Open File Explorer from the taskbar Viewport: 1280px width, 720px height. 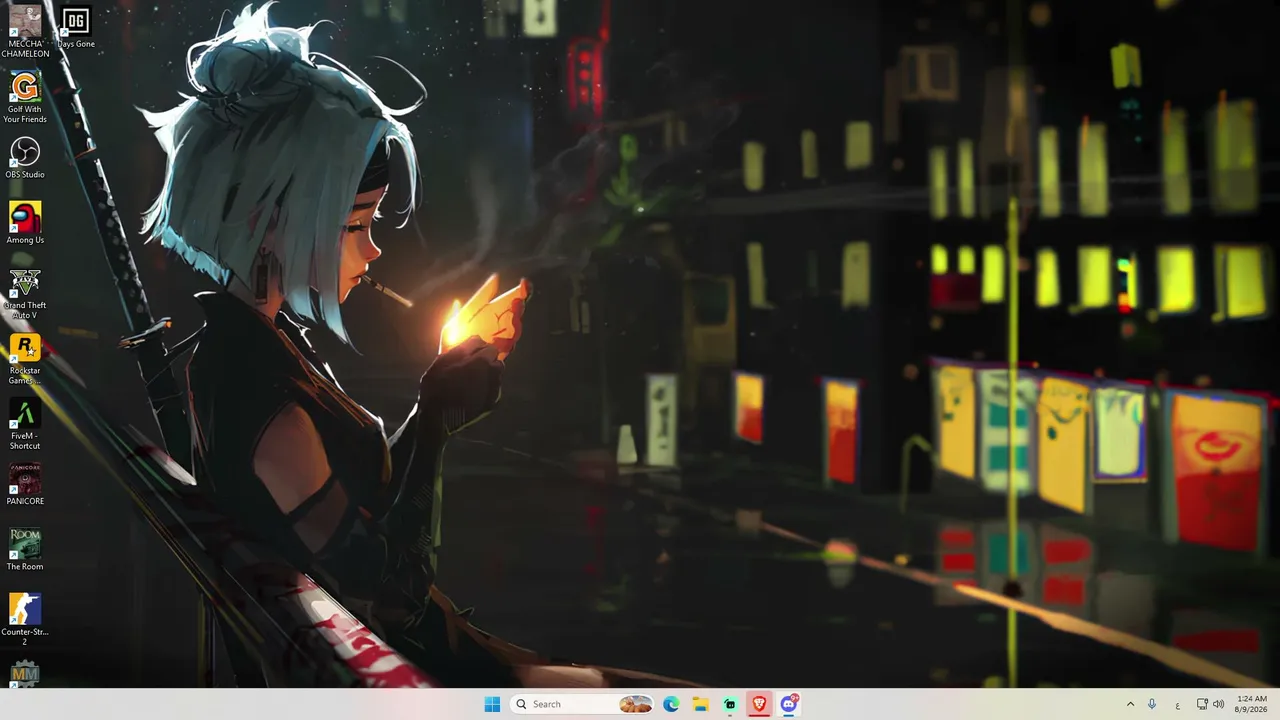pos(700,704)
